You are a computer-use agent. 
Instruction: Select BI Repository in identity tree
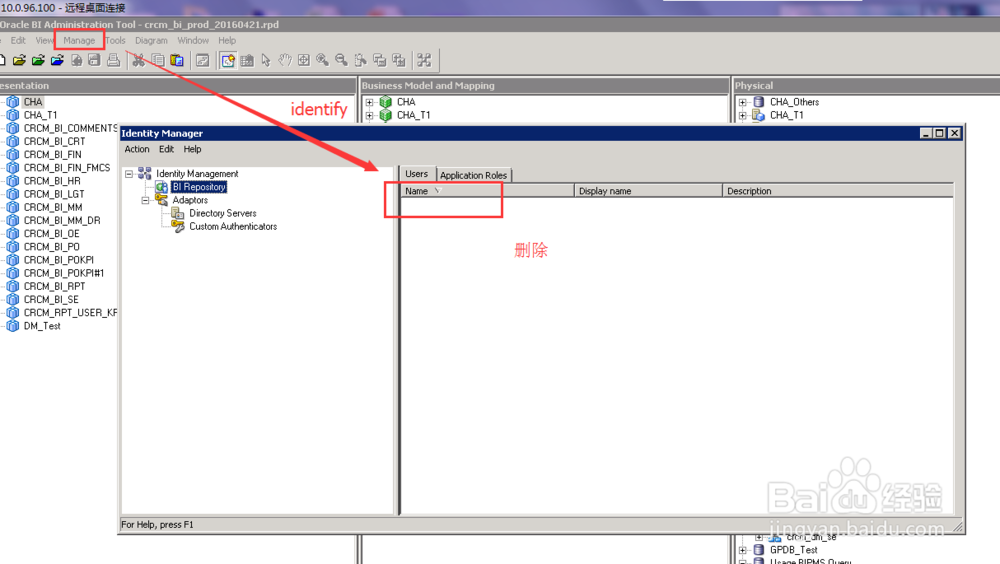[x=199, y=187]
